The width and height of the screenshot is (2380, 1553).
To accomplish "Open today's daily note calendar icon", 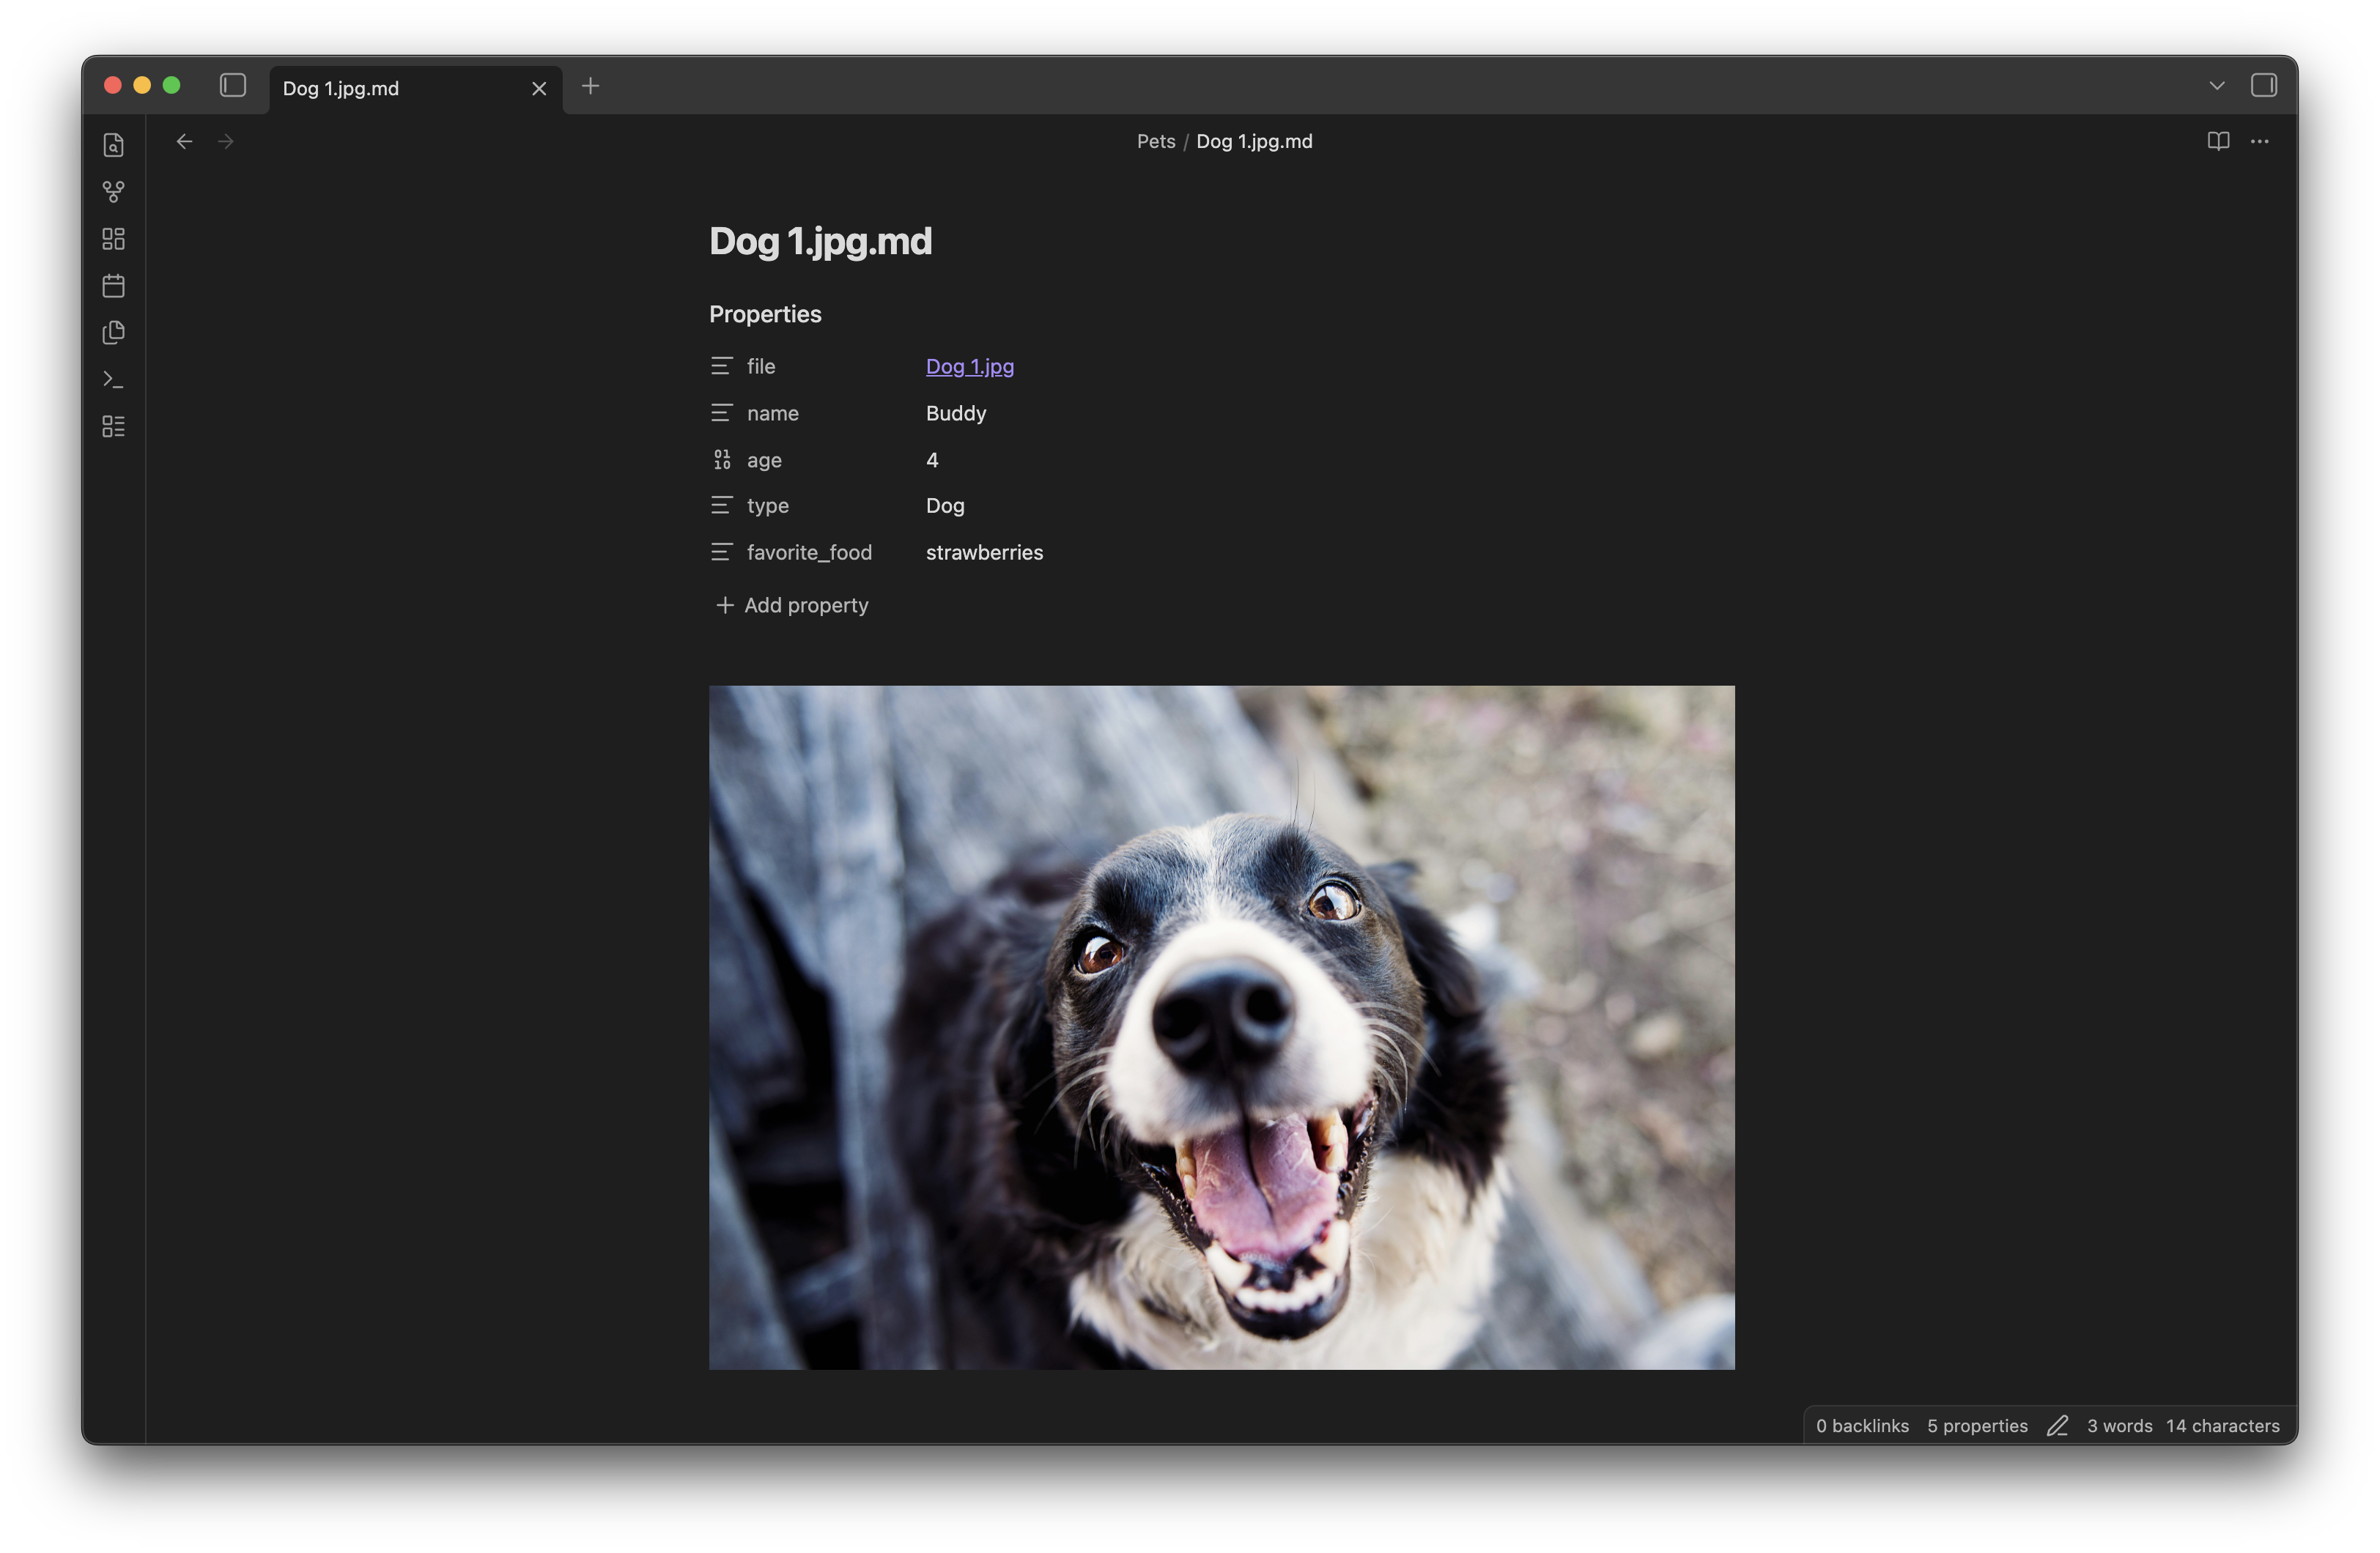I will 113,286.
